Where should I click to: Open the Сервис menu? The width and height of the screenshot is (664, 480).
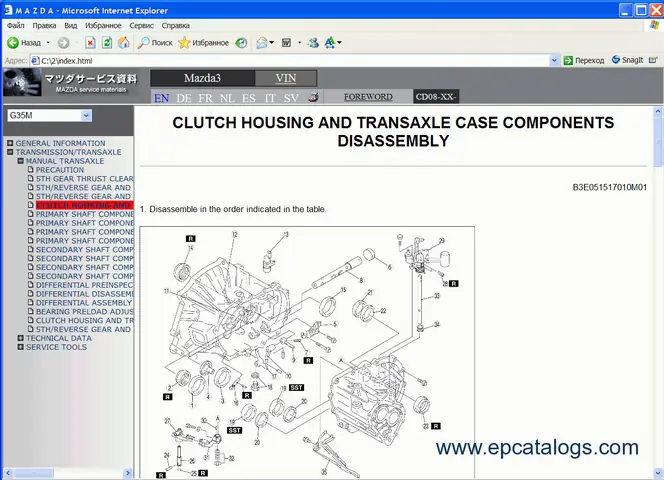tap(142, 25)
